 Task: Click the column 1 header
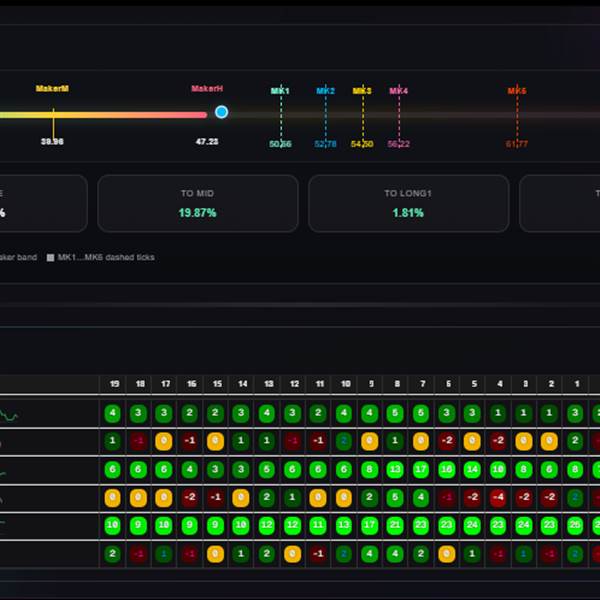577,384
